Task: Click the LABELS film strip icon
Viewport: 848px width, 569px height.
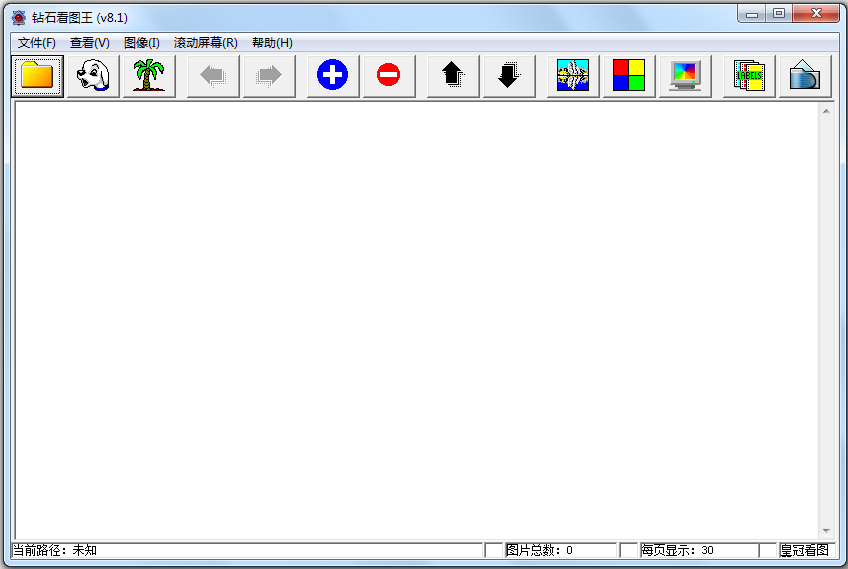Action: coord(749,76)
